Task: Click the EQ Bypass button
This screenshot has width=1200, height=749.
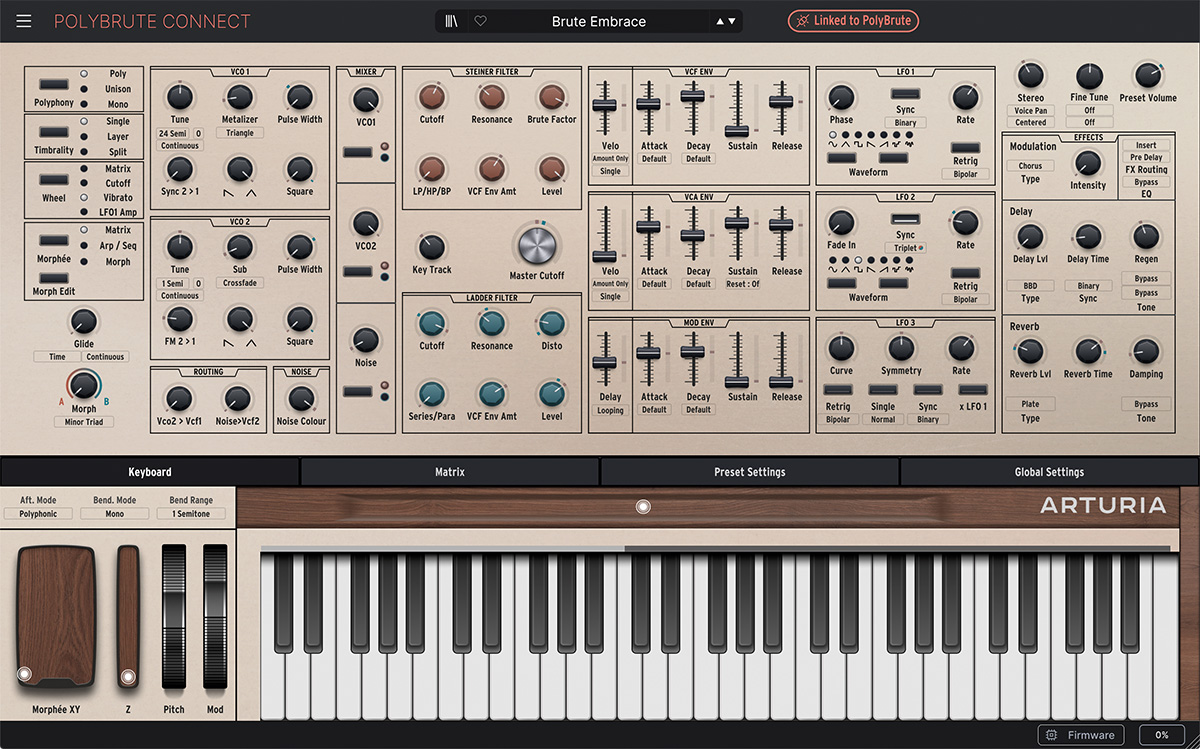Action: point(1146,183)
